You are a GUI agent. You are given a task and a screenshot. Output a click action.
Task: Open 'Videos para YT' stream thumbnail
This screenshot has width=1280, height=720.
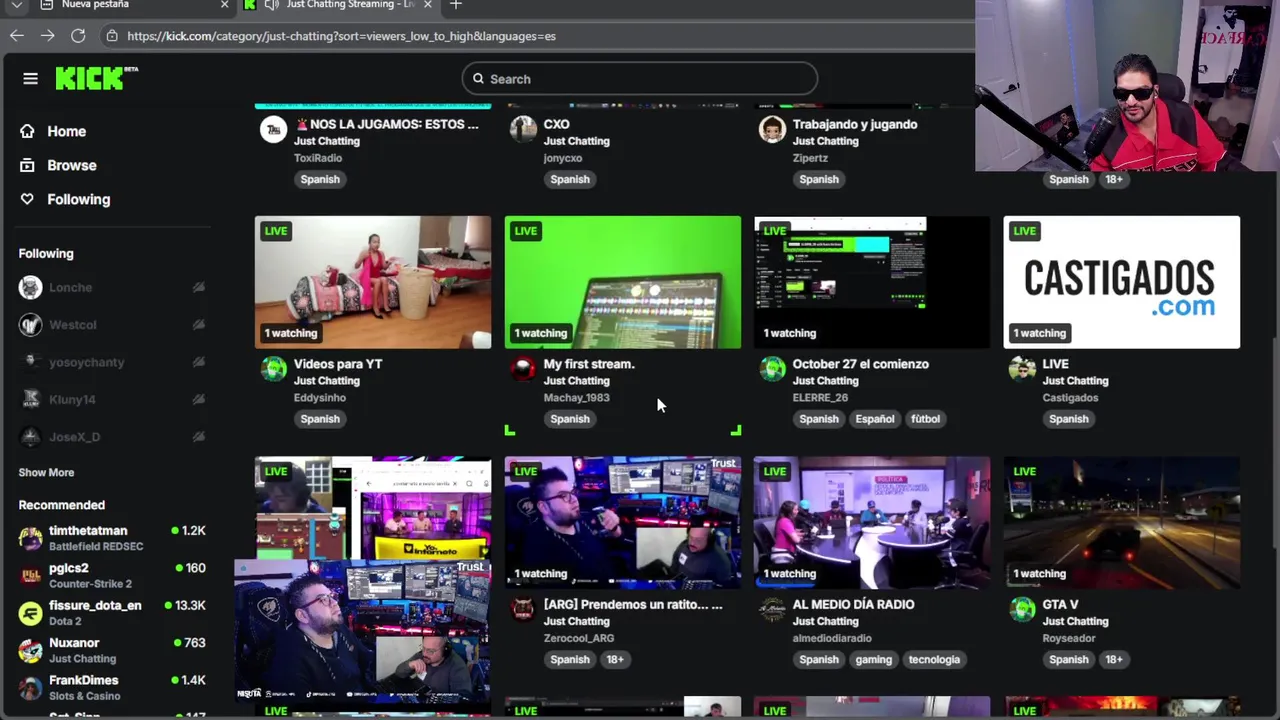(x=373, y=282)
